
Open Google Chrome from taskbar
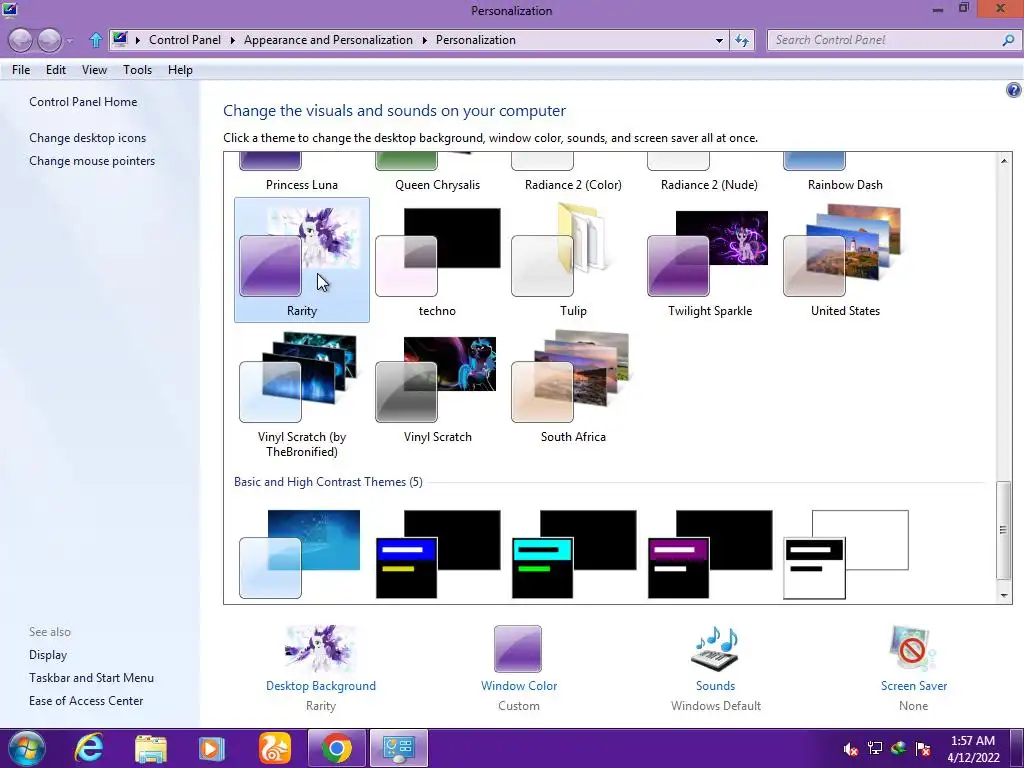[x=336, y=748]
